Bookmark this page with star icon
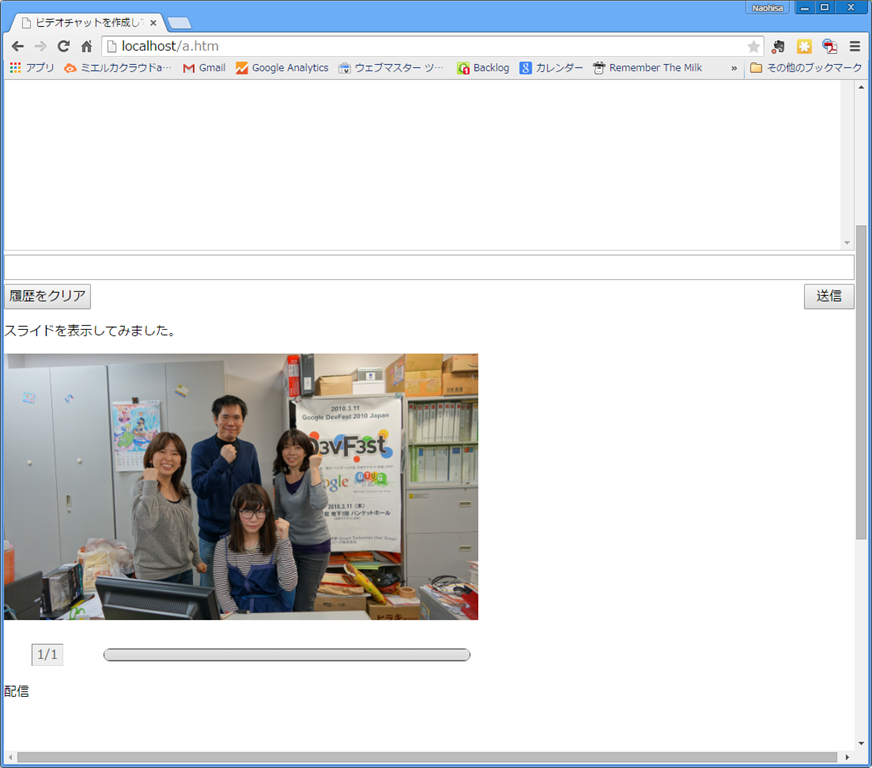872x768 pixels. 753,46
